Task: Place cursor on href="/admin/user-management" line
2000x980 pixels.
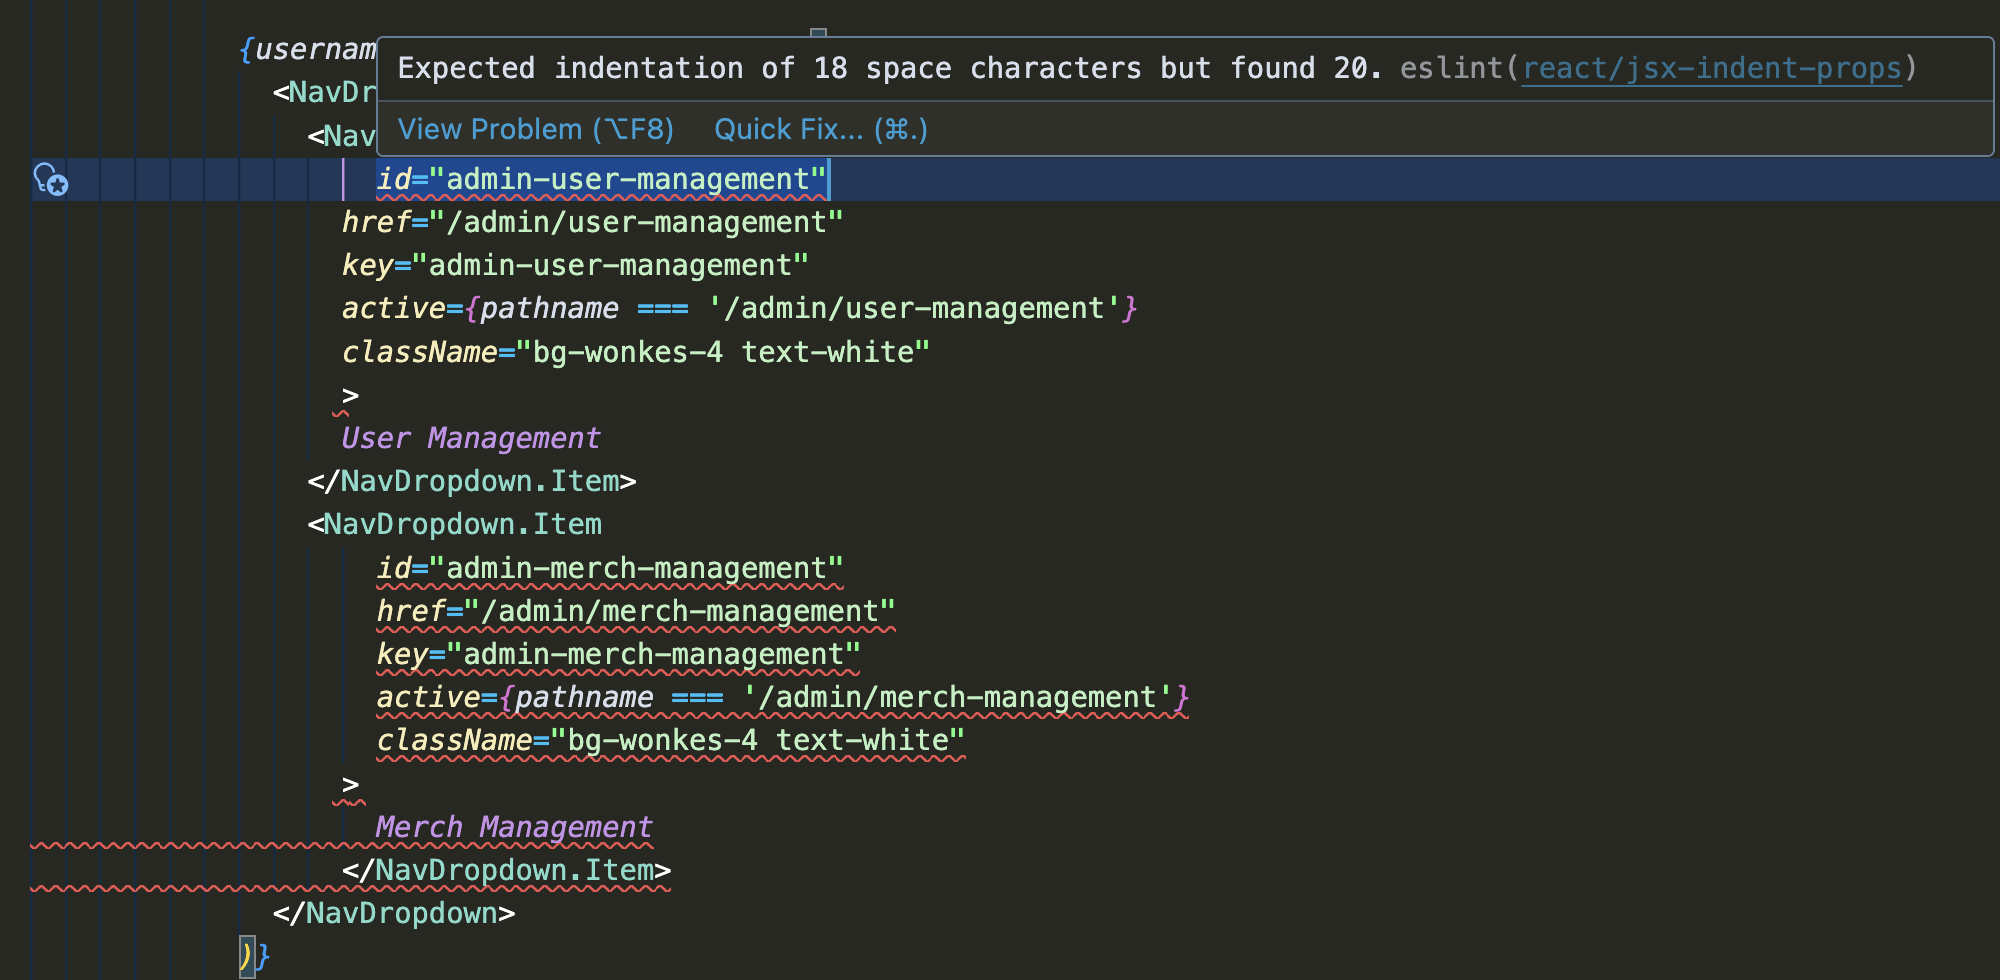Action: (592, 222)
